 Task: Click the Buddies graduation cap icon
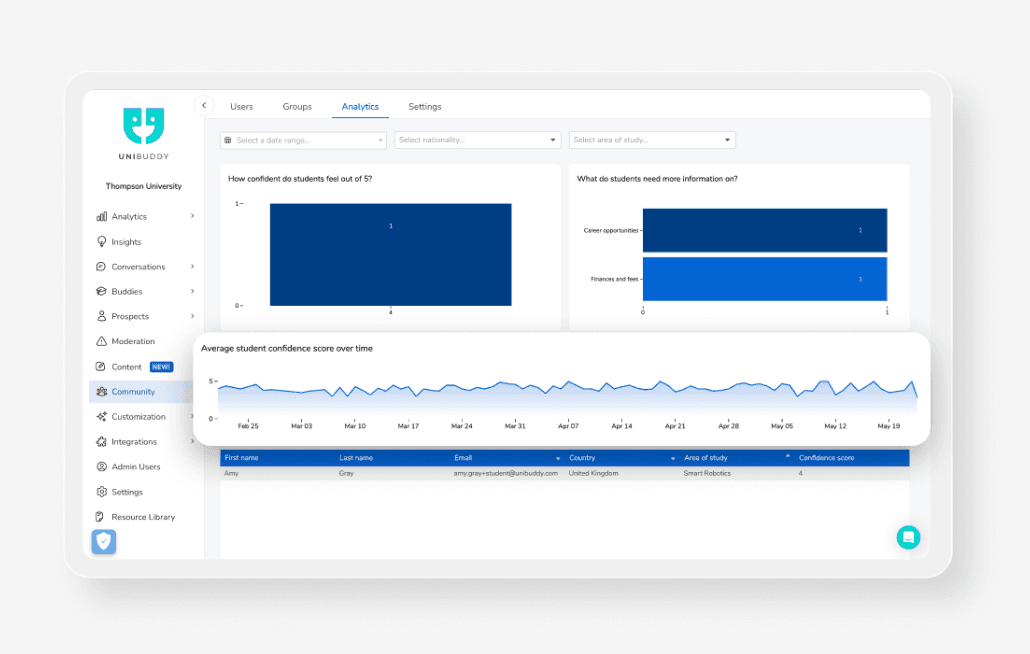coord(101,291)
